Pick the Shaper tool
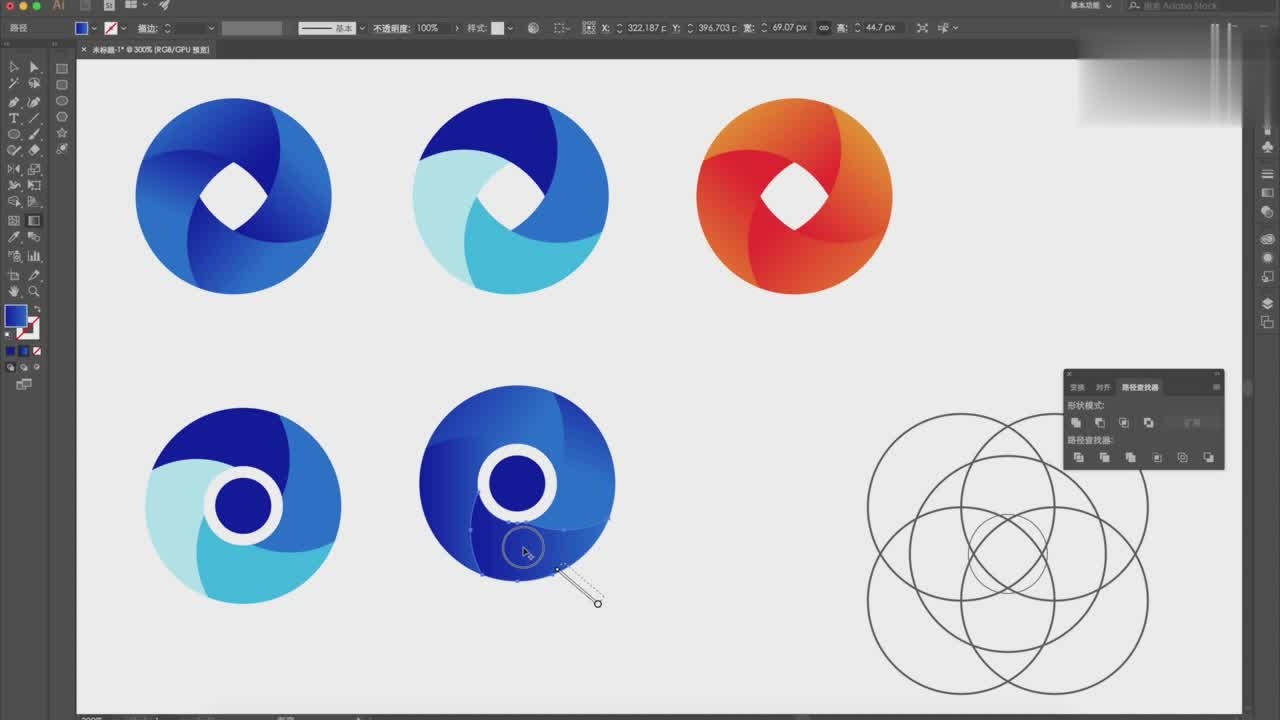The width and height of the screenshot is (1280, 720). tap(14, 150)
